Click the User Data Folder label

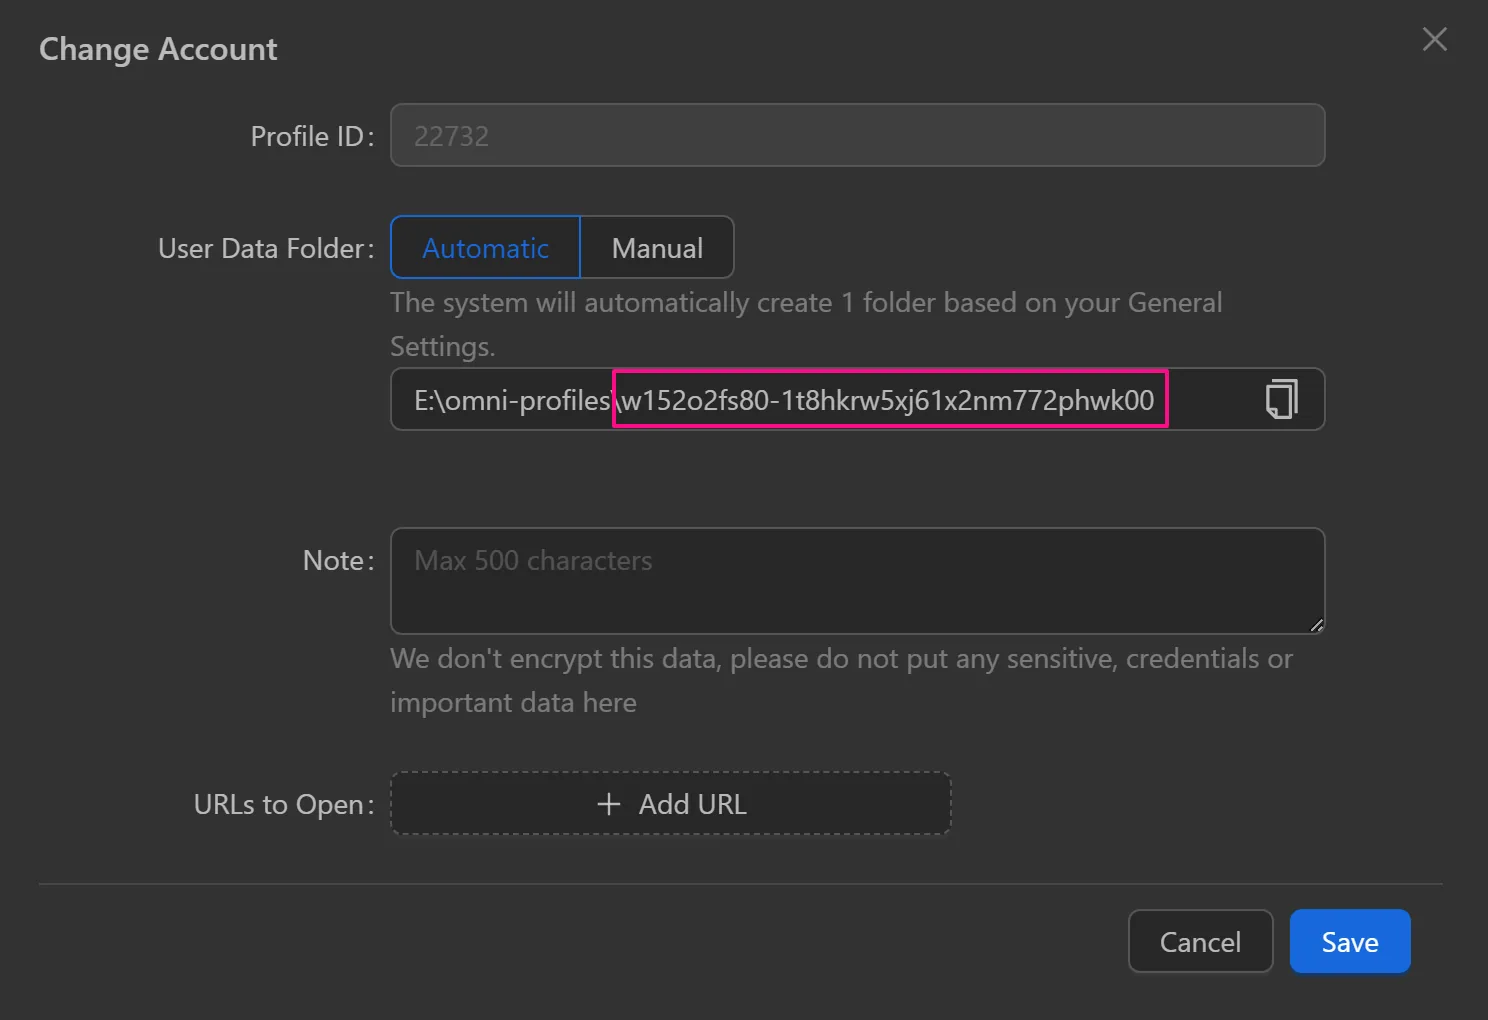[x=265, y=248]
